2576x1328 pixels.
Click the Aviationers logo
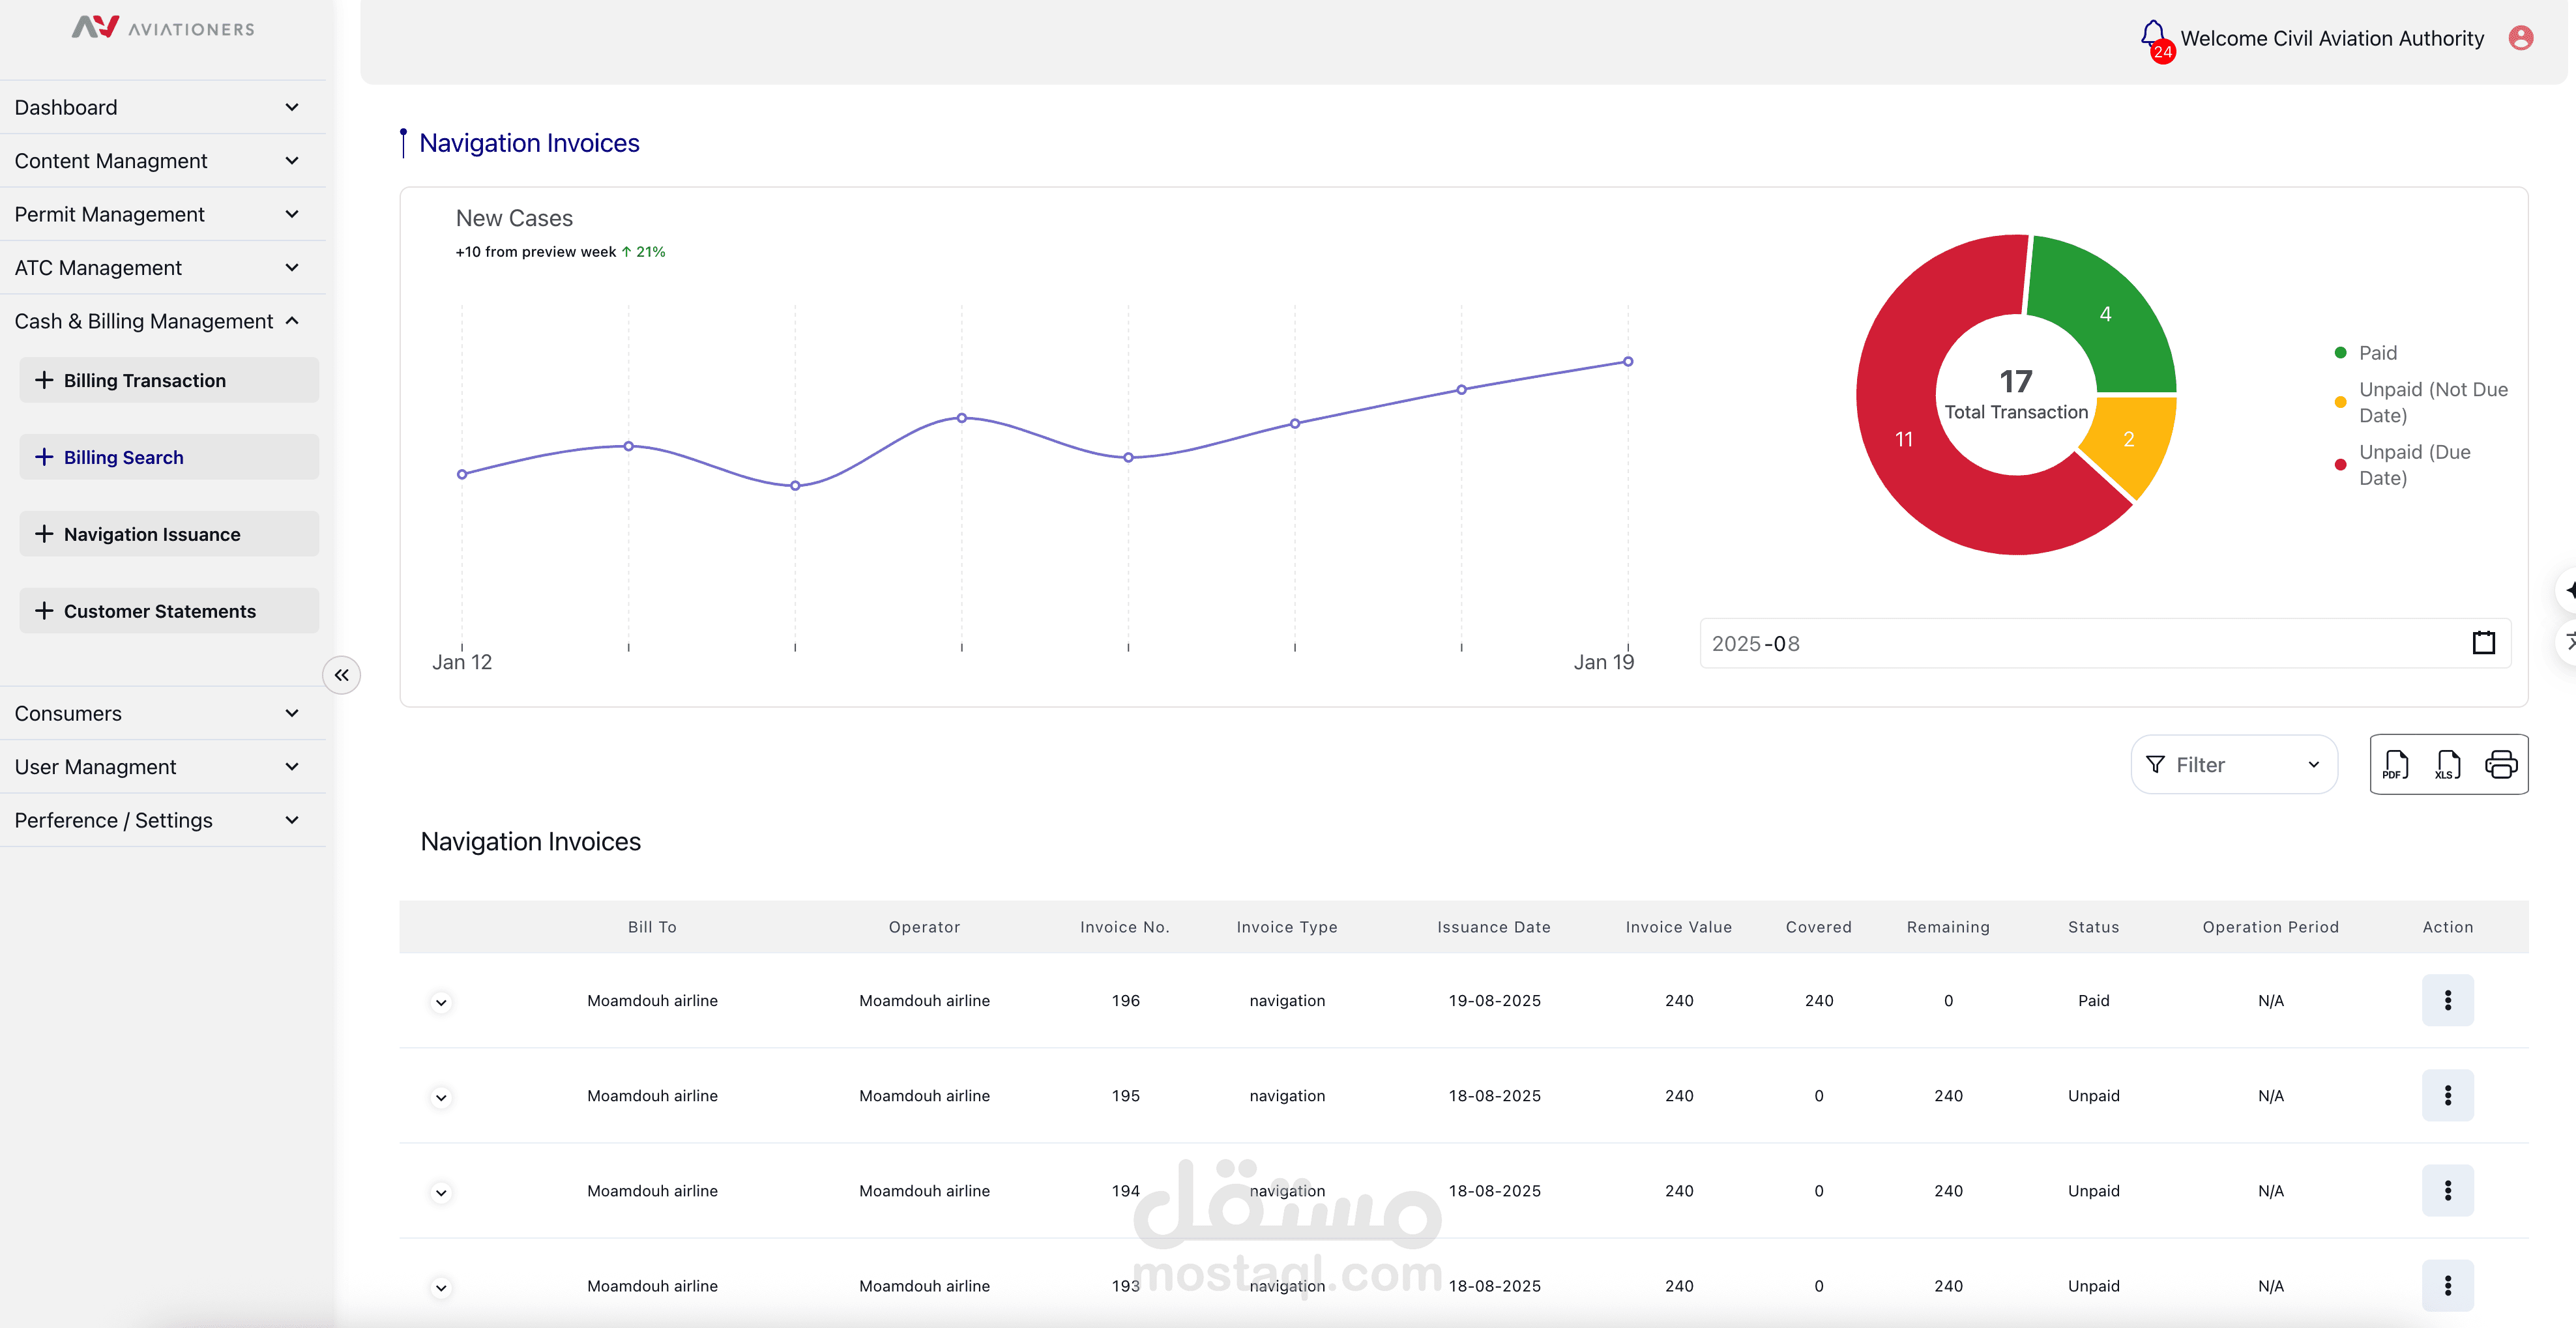coord(163,28)
